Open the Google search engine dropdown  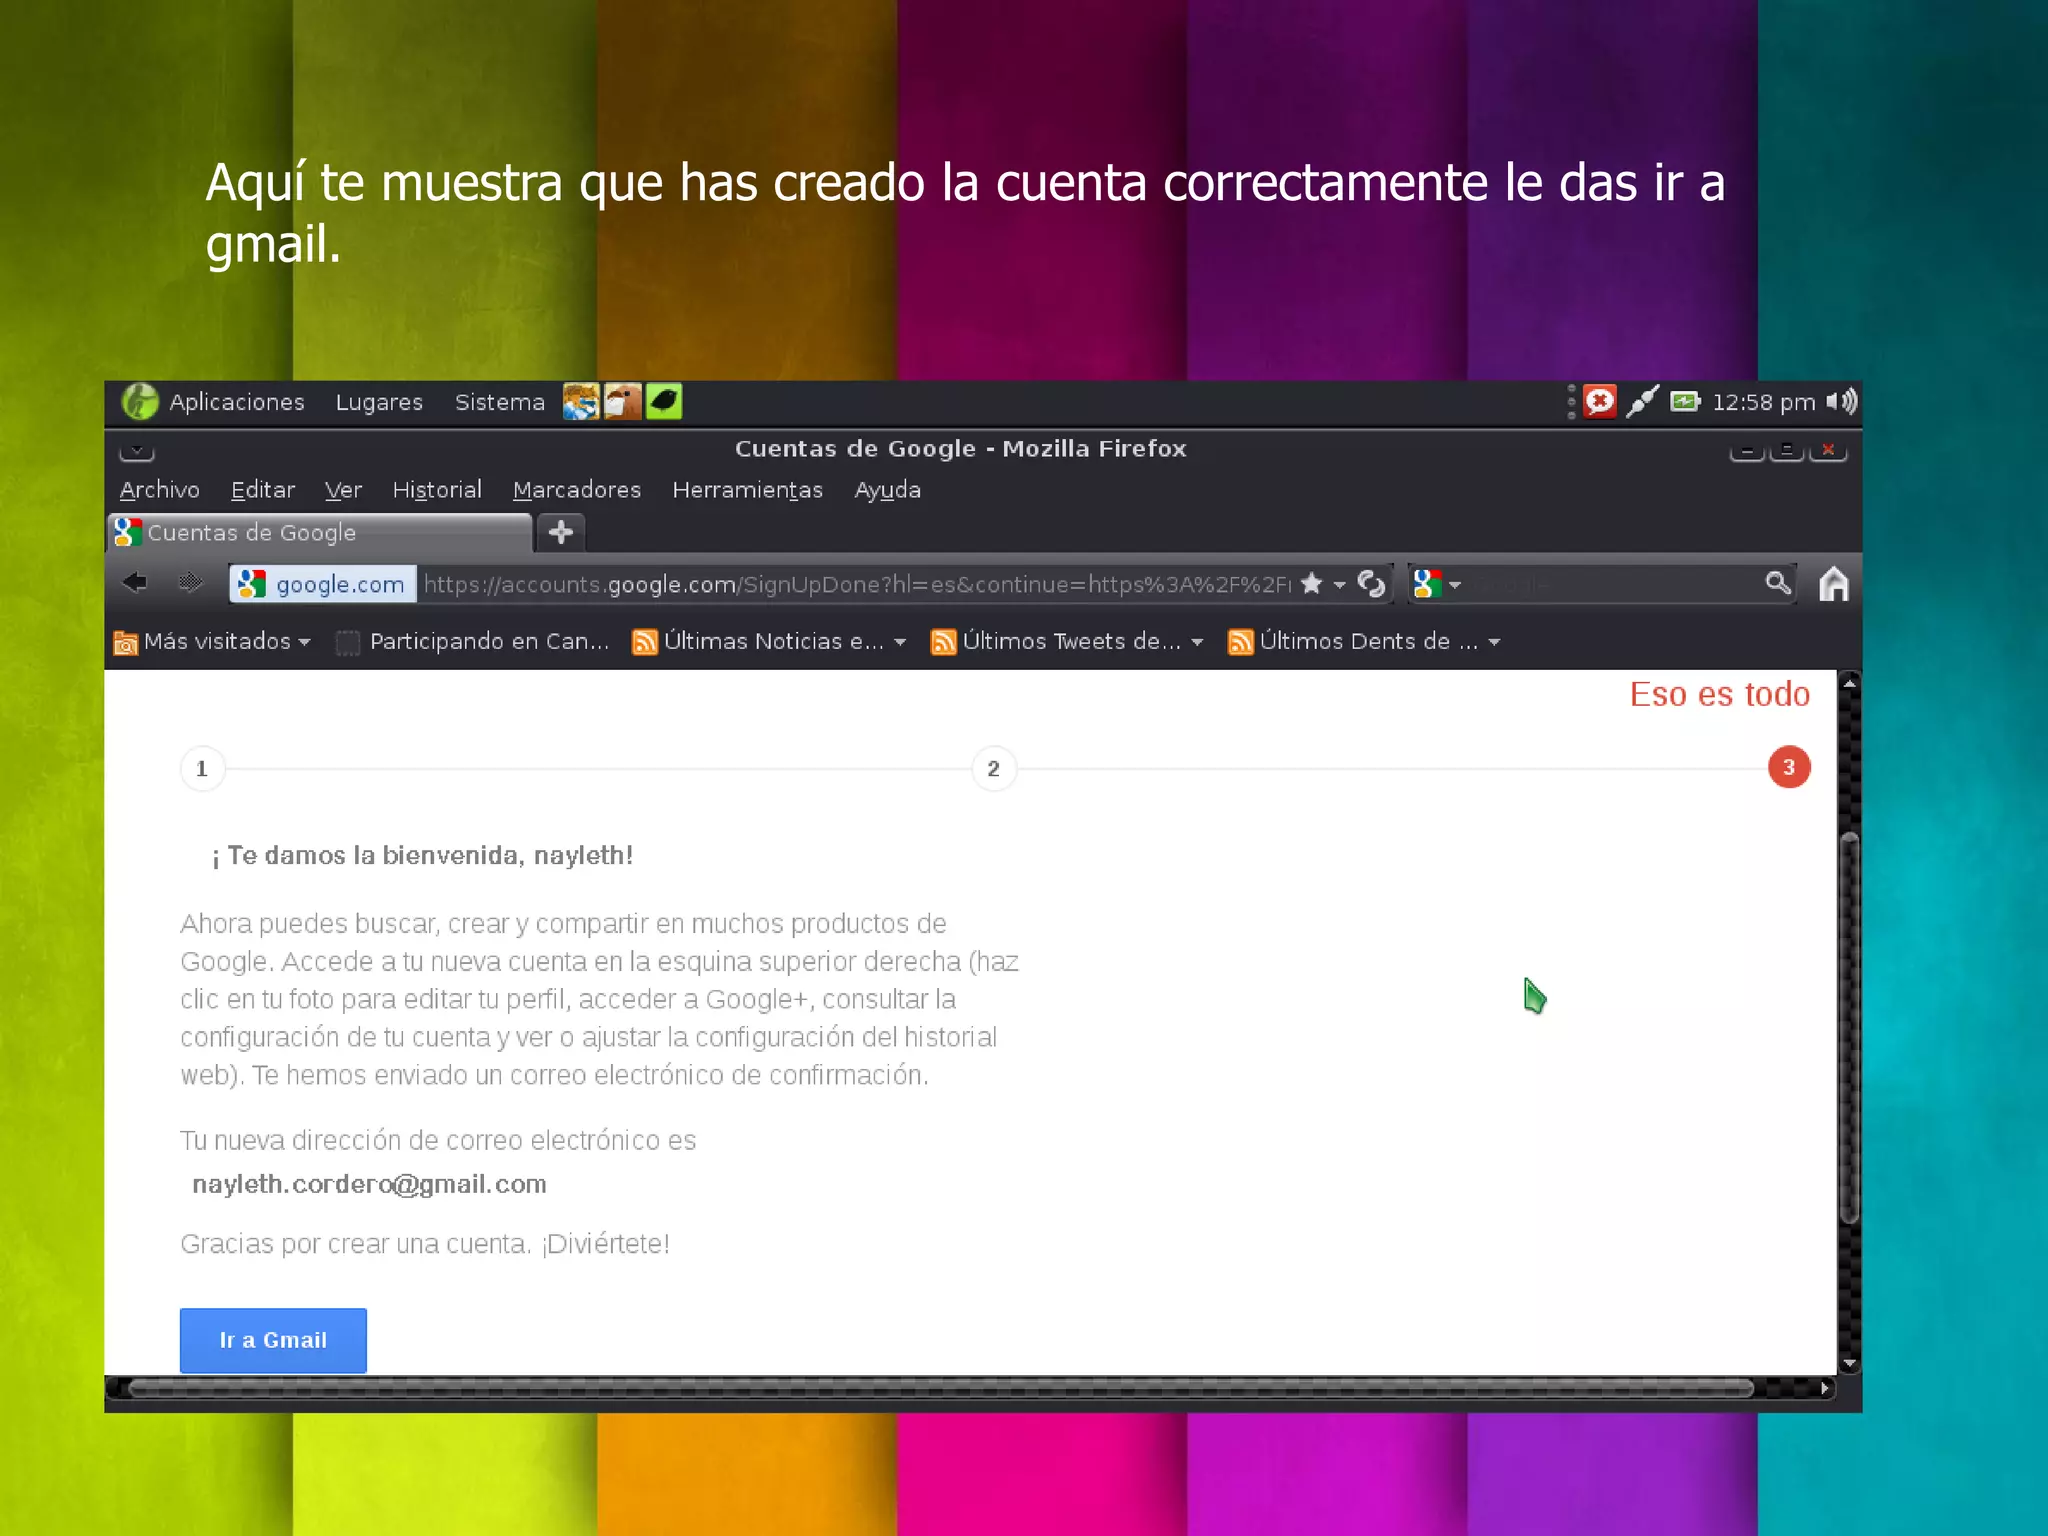point(1437,584)
